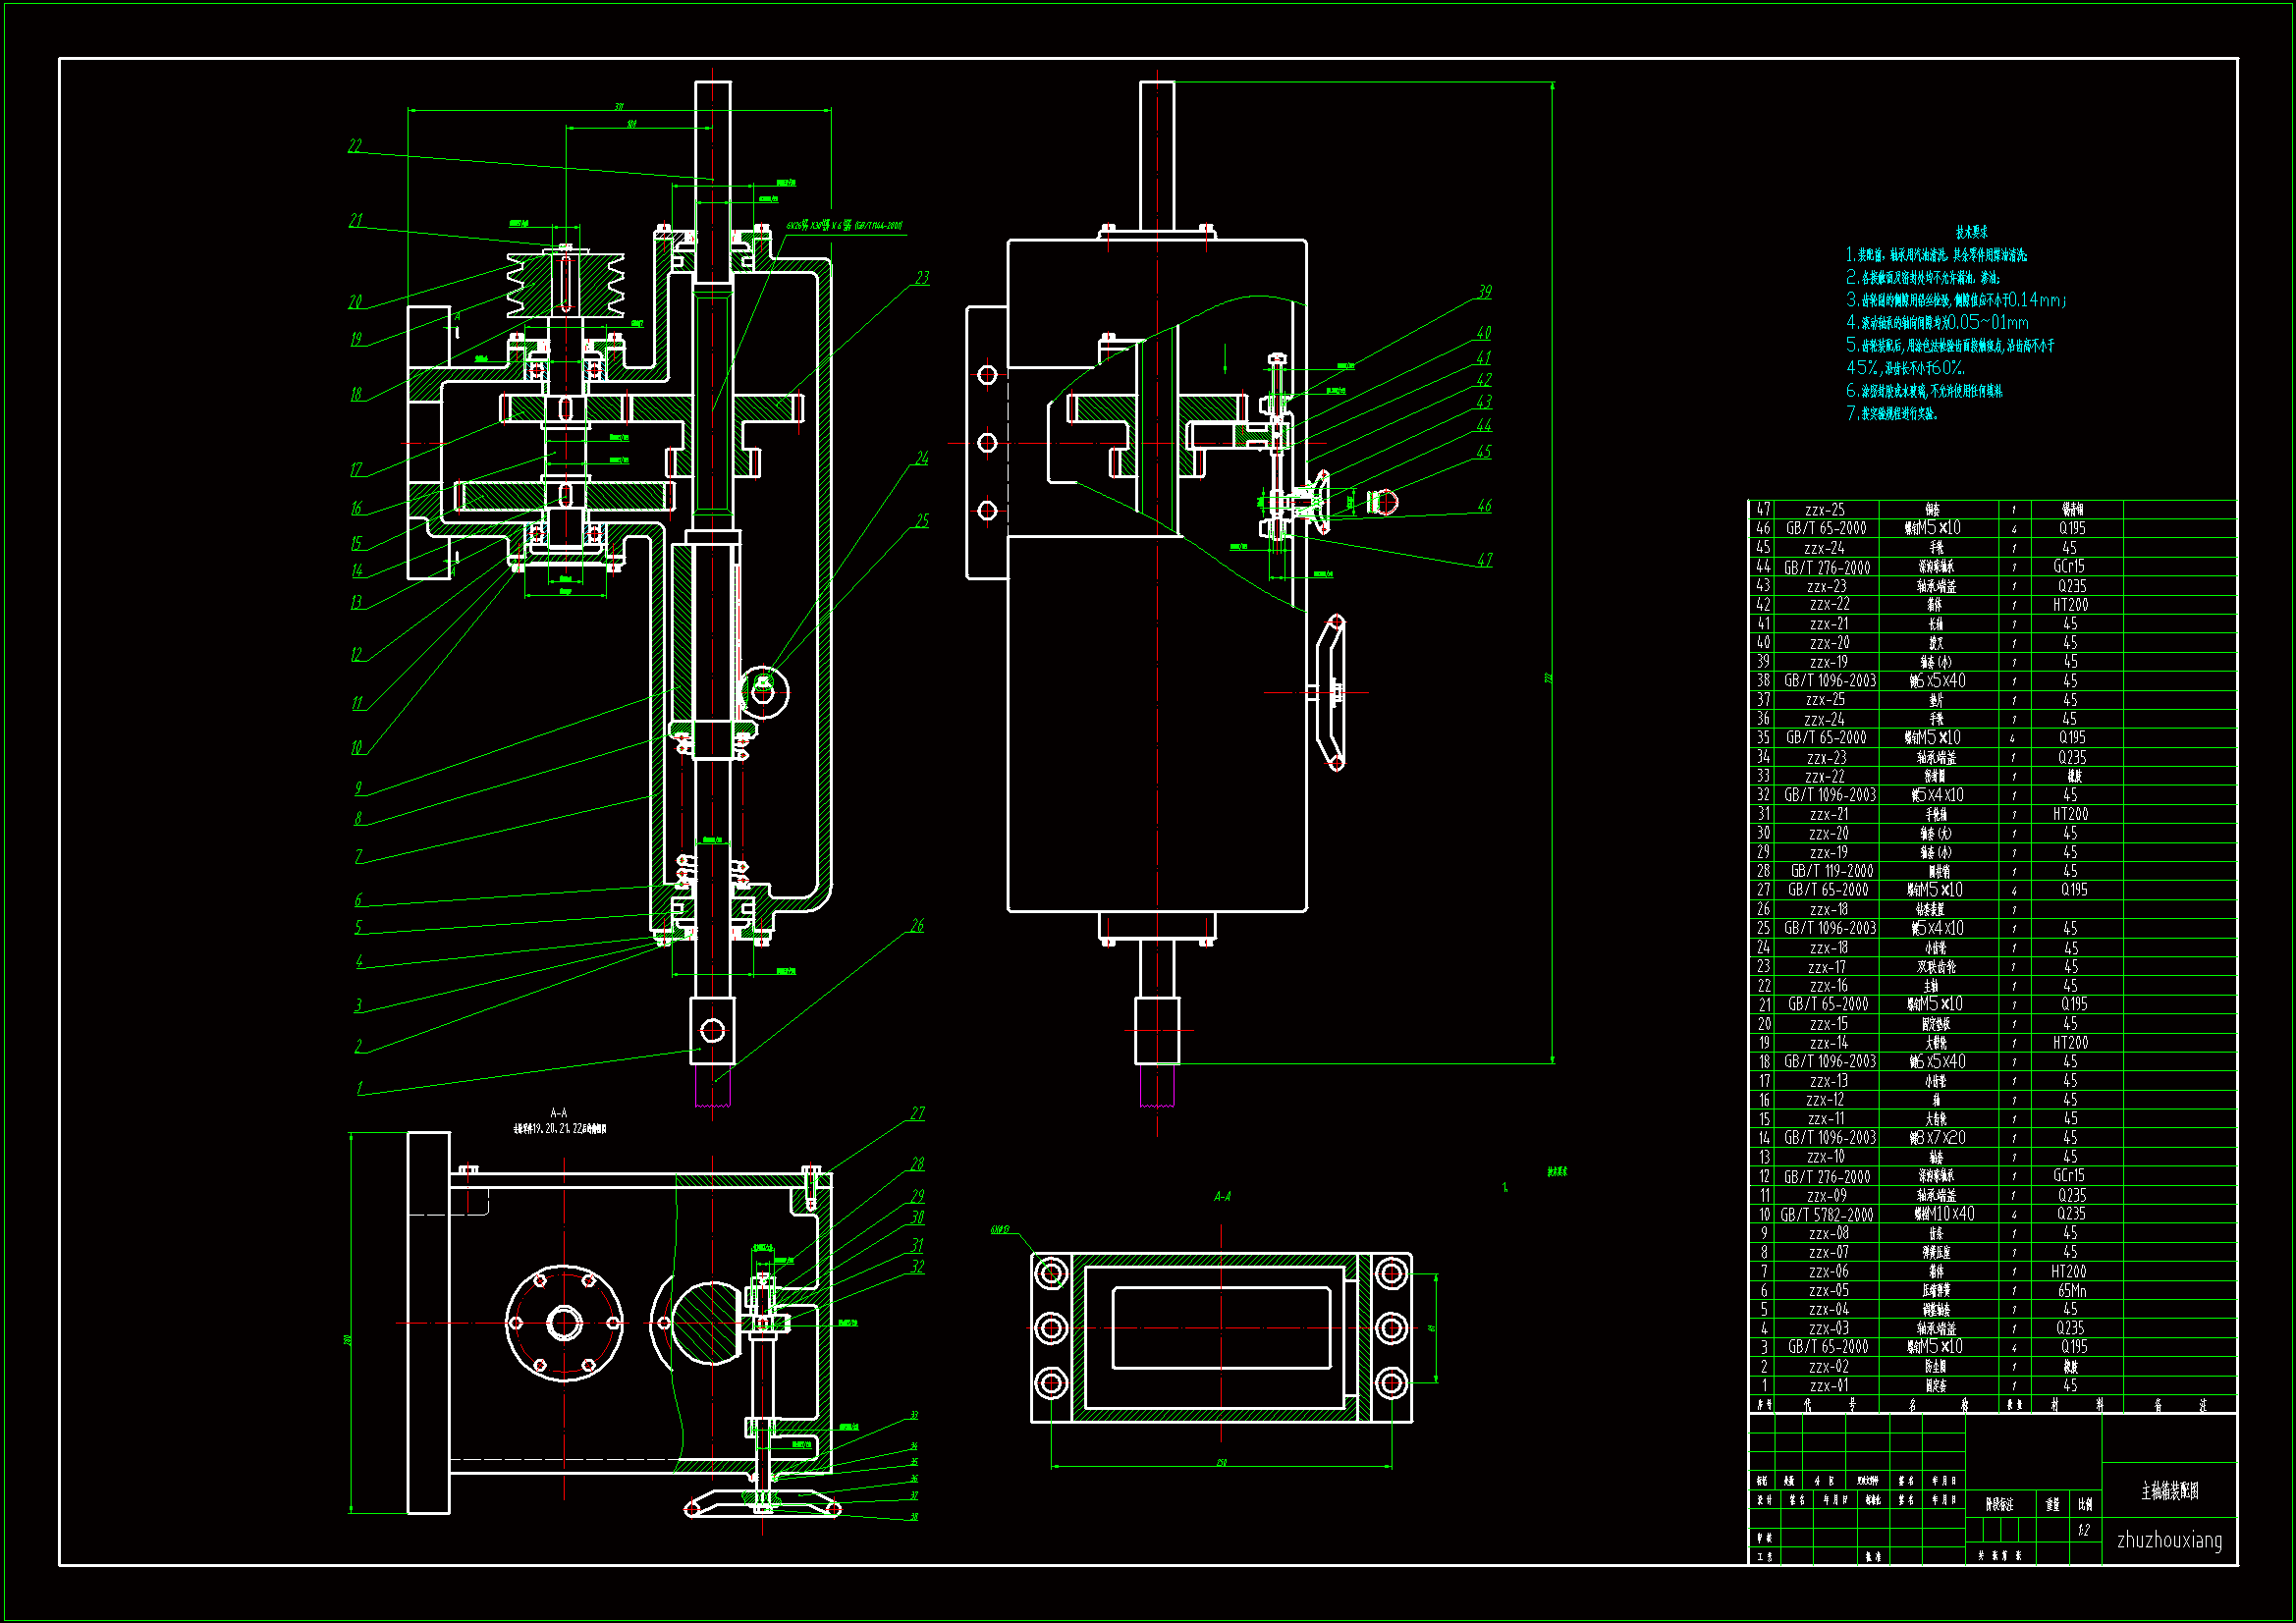Select part balloon number 27
Image resolution: width=2296 pixels, height=1623 pixels.
pyautogui.click(x=917, y=1113)
